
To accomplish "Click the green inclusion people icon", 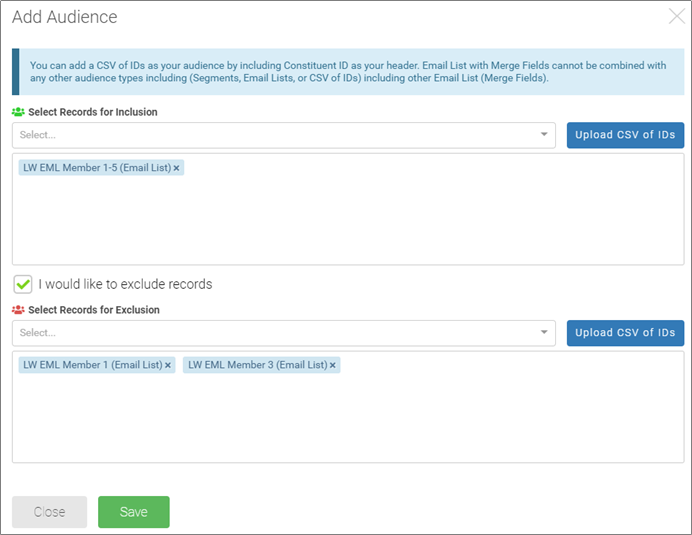I will tap(18, 112).
